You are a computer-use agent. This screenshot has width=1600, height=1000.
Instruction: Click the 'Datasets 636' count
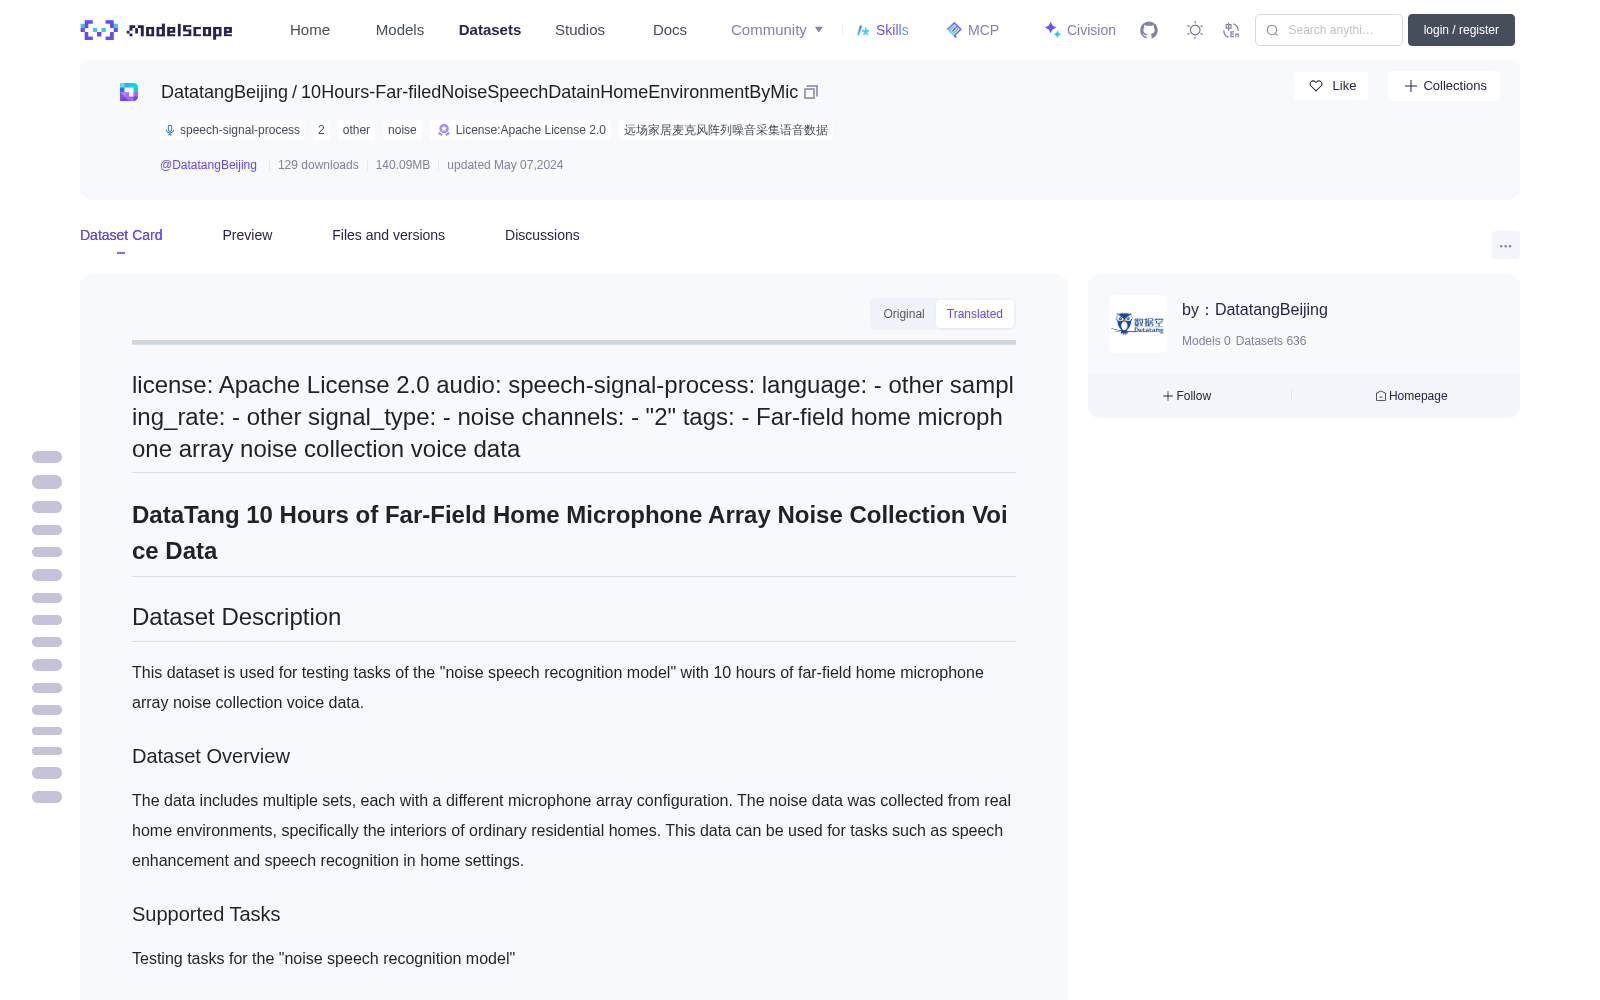pyautogui.click(x=1271, y=341)
